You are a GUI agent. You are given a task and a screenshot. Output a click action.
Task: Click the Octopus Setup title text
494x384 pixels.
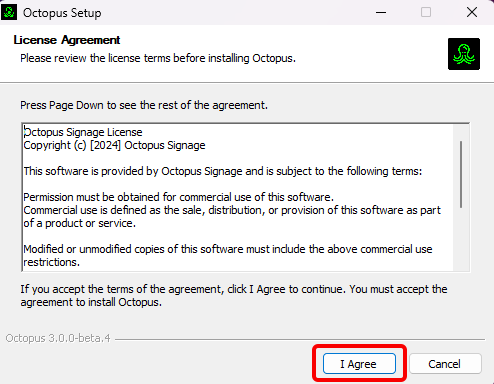pos(62,13)
